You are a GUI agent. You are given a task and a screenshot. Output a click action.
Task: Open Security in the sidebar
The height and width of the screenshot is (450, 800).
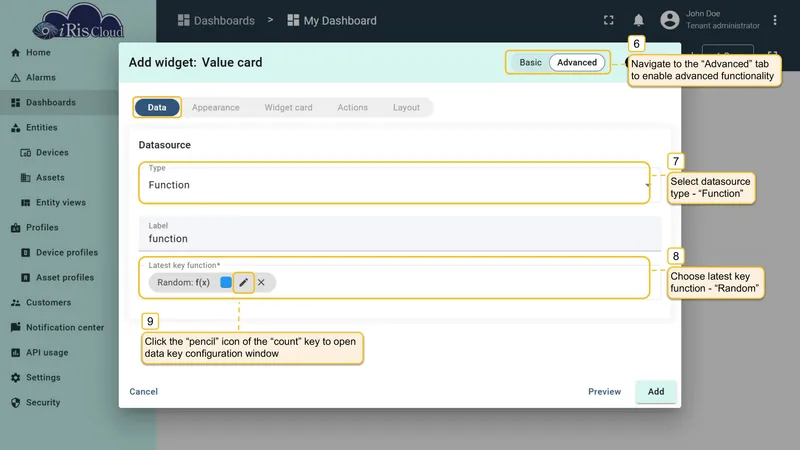pos(36,403)
